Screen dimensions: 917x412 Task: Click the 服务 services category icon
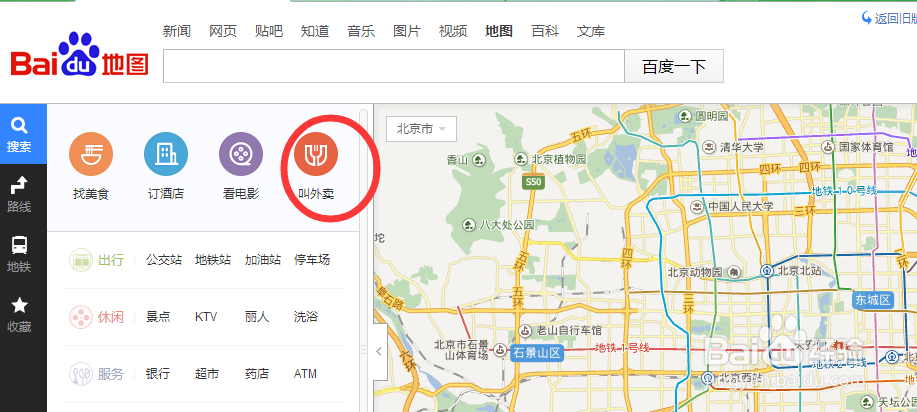pos(81,373)
